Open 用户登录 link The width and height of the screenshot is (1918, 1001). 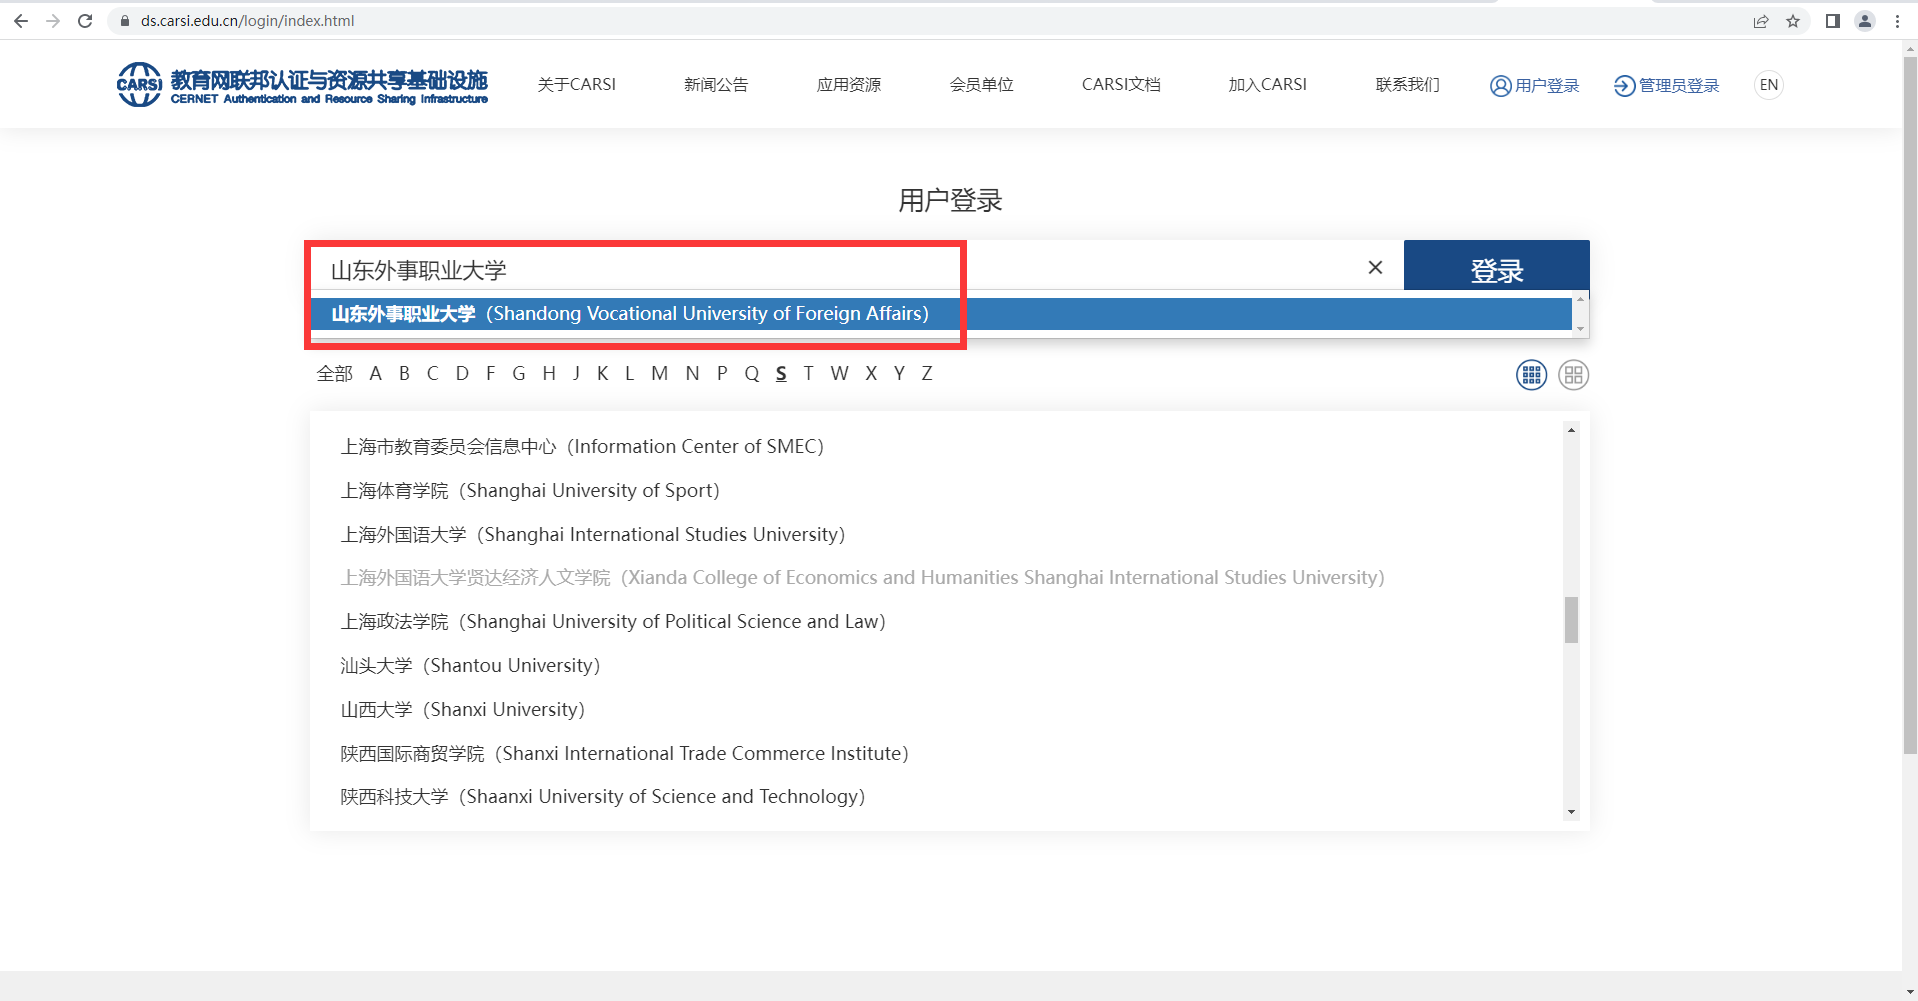click(x=1535, y=86)
